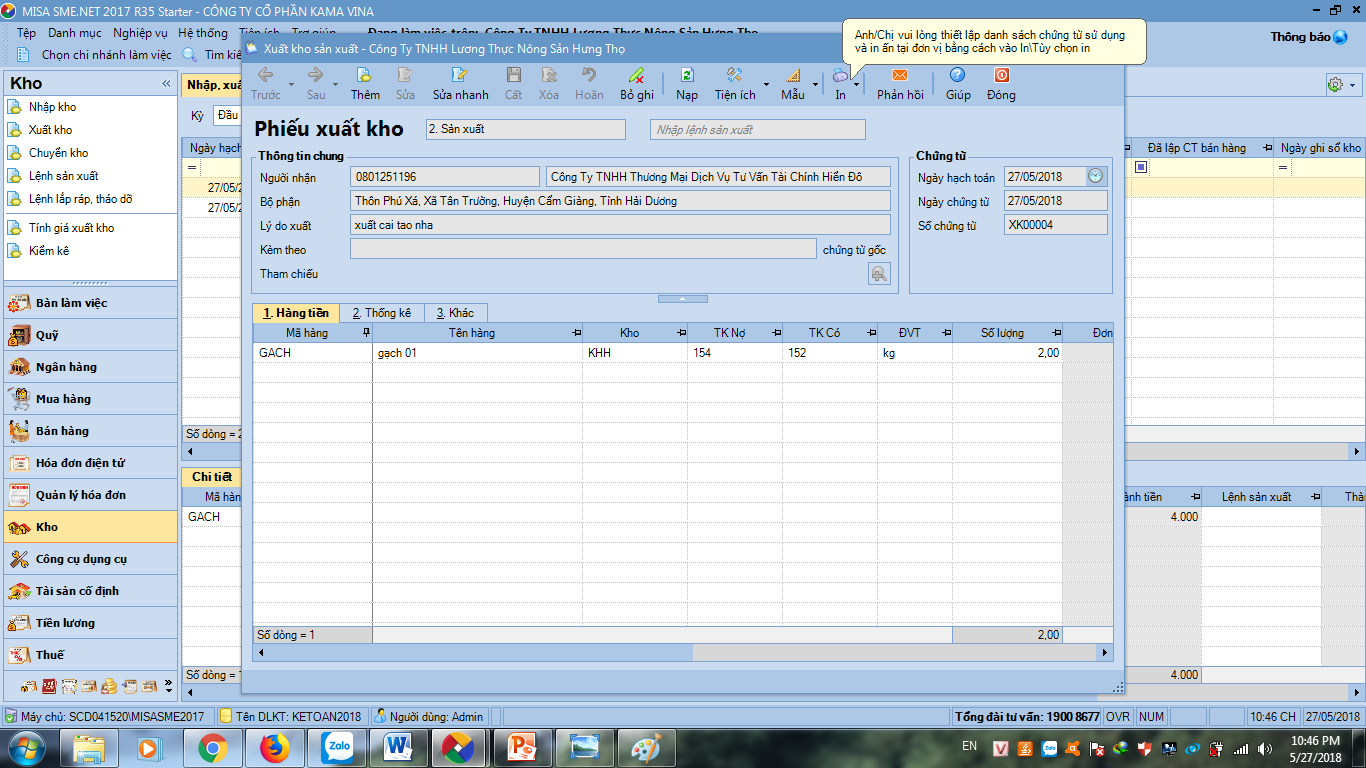Select Nhập kho in Kho tree
1366x768 pixels.
[x=52, y=107]
